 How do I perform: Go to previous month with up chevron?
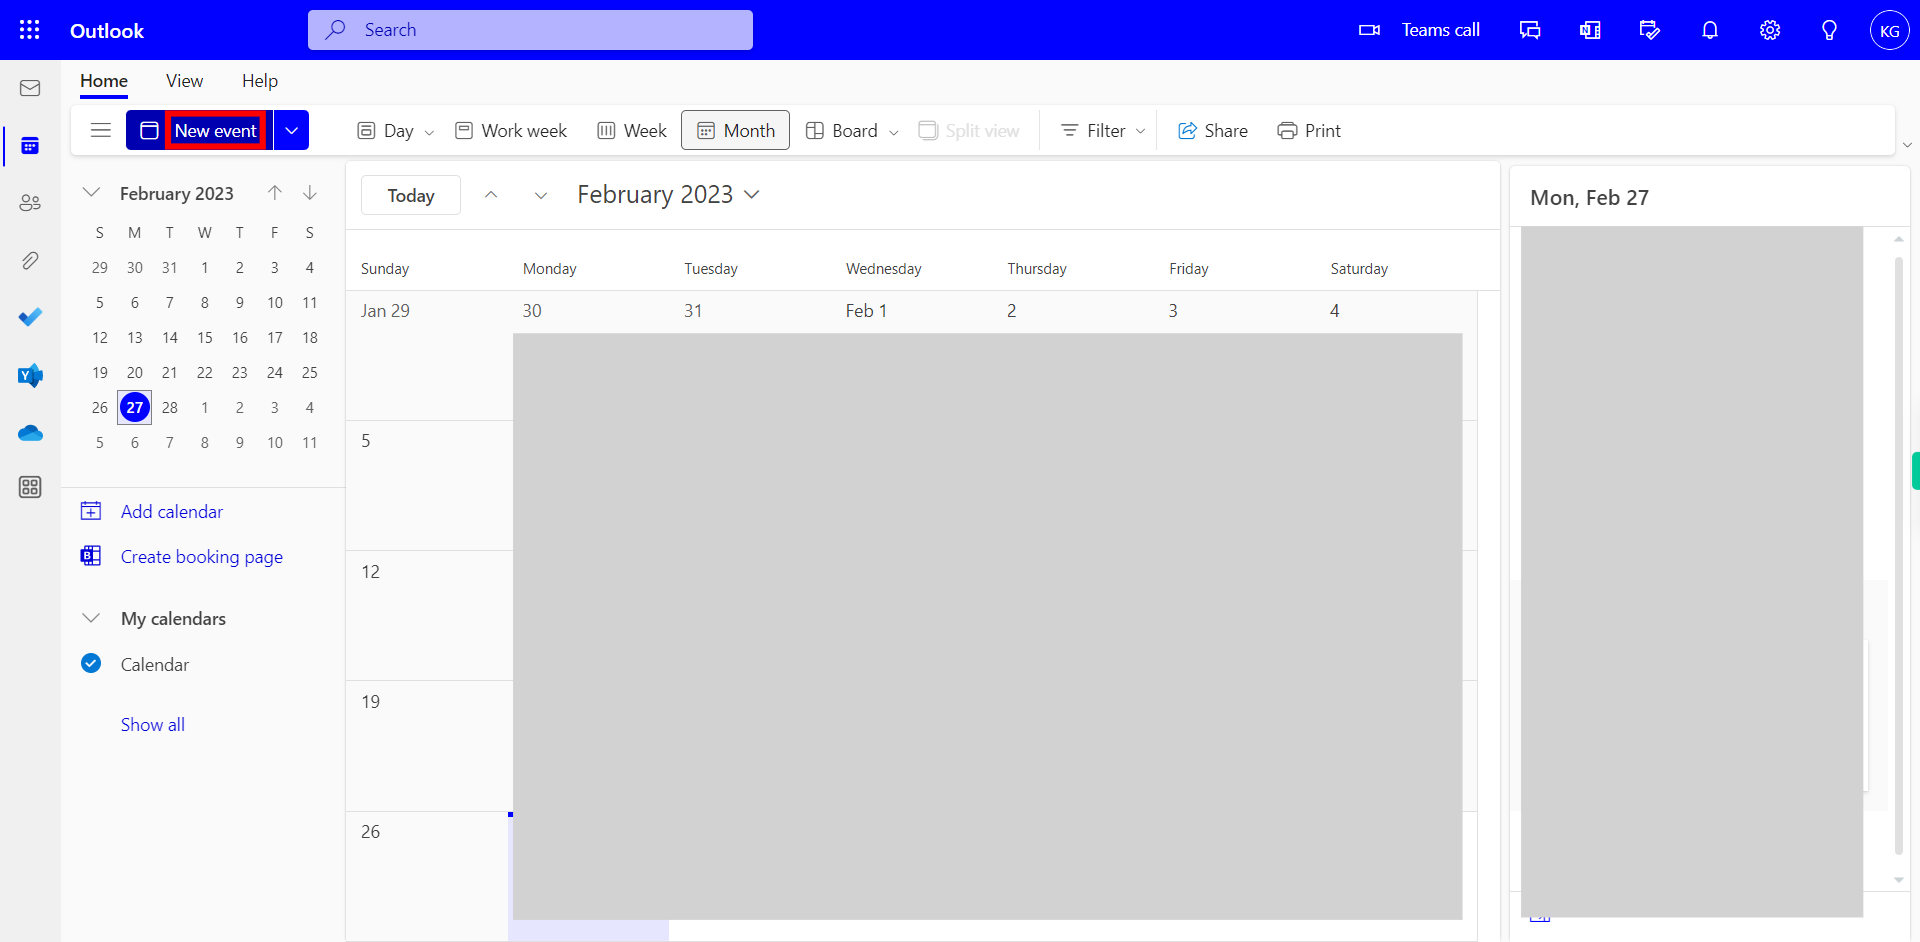click(x=491, y=195)
